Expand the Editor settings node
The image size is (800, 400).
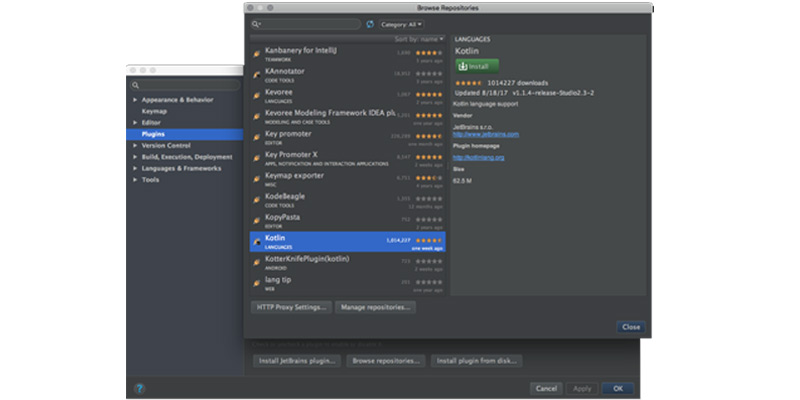[135, 123]
